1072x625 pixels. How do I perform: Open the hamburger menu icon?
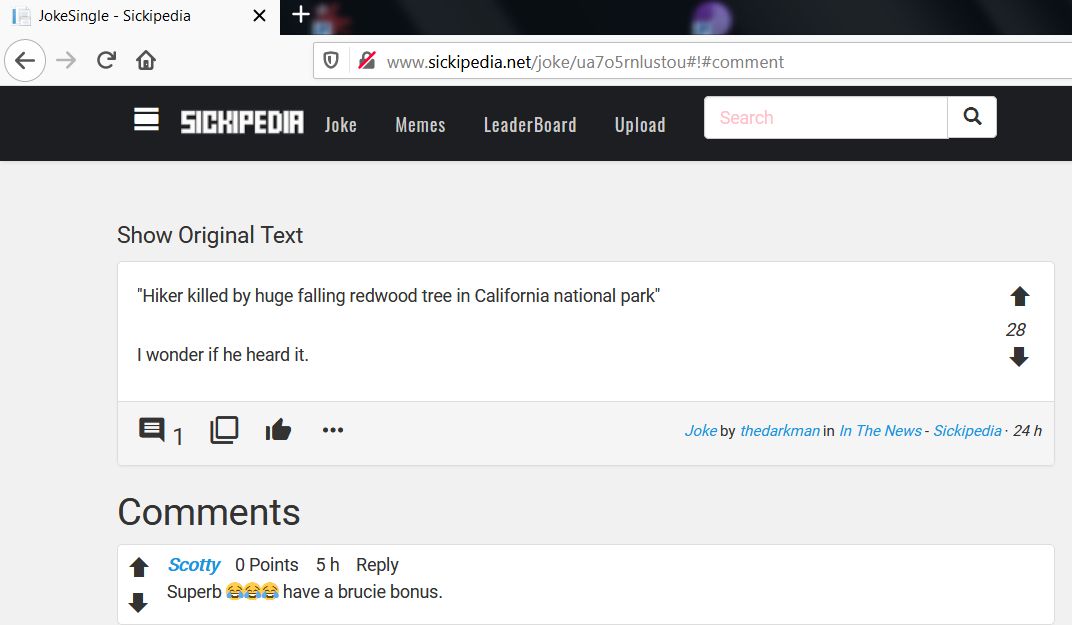point(147,120)
